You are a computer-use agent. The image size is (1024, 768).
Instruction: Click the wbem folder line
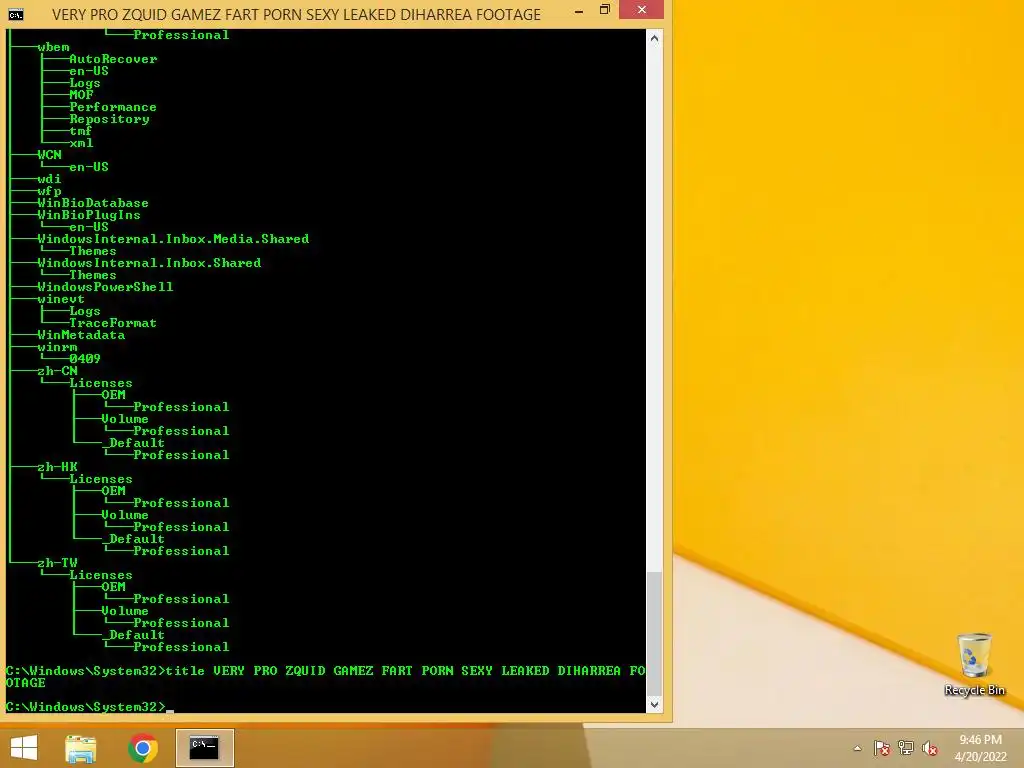coord(53,47)
